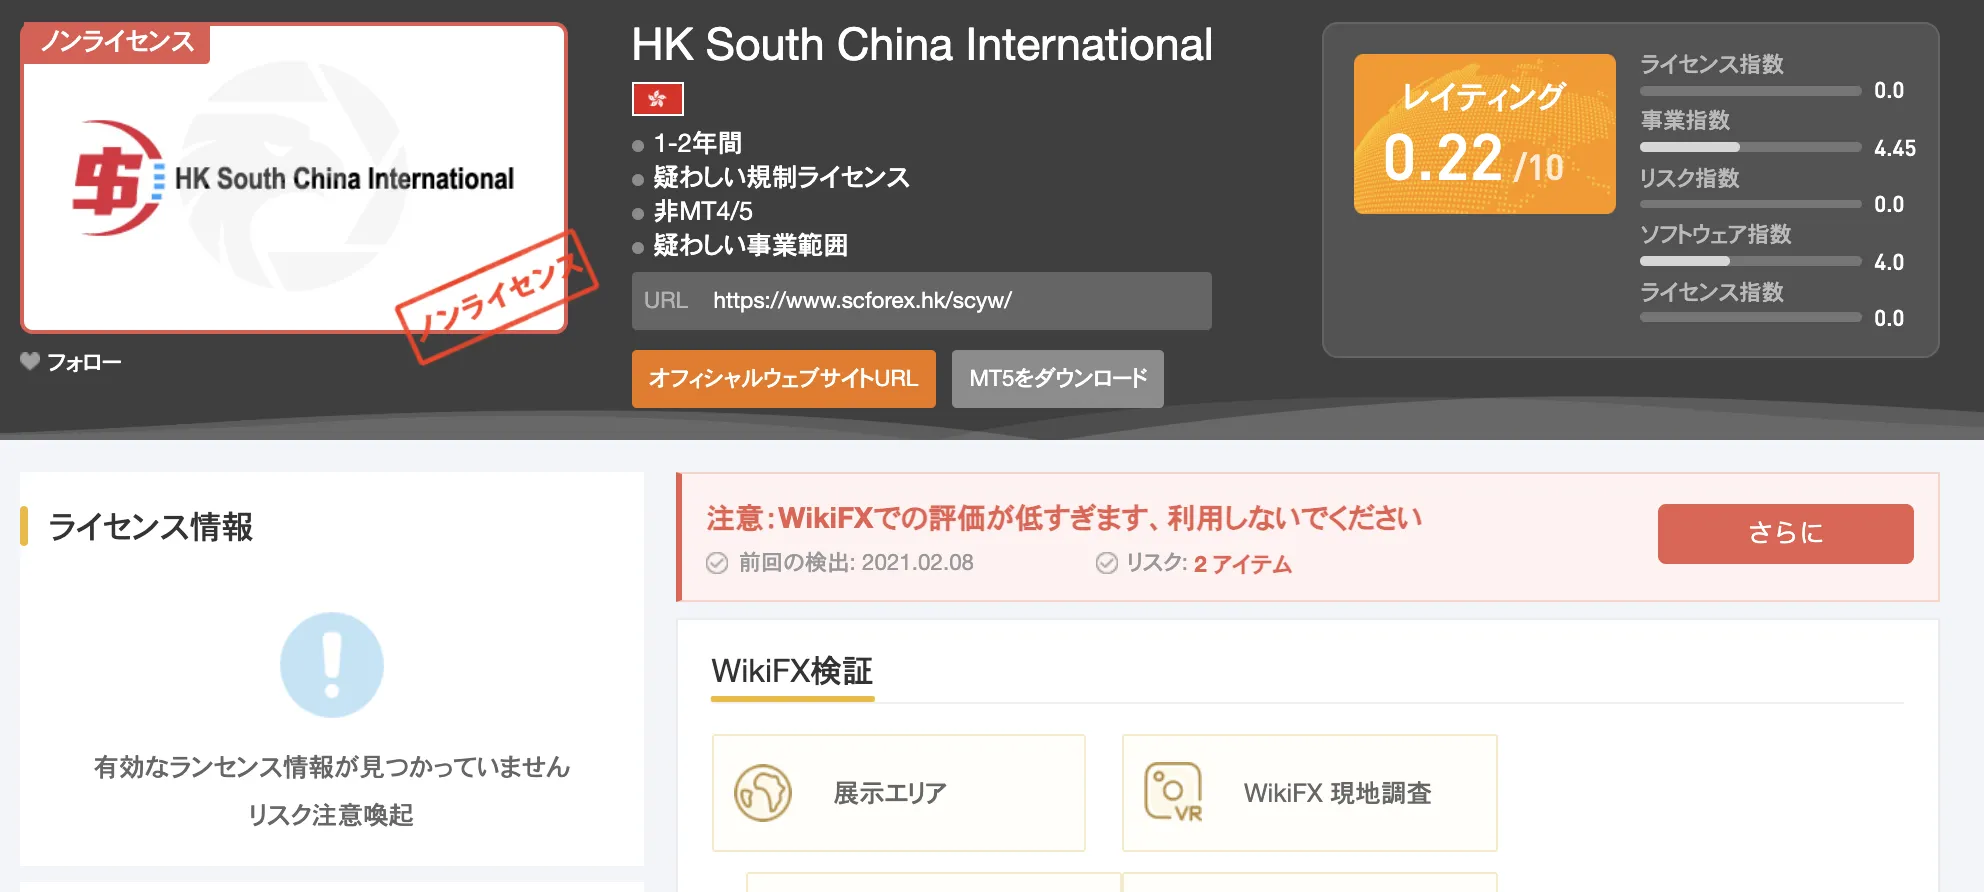Click the red WikiFX low rating warning headline

pyautogui.click(x=1064, y=518)
